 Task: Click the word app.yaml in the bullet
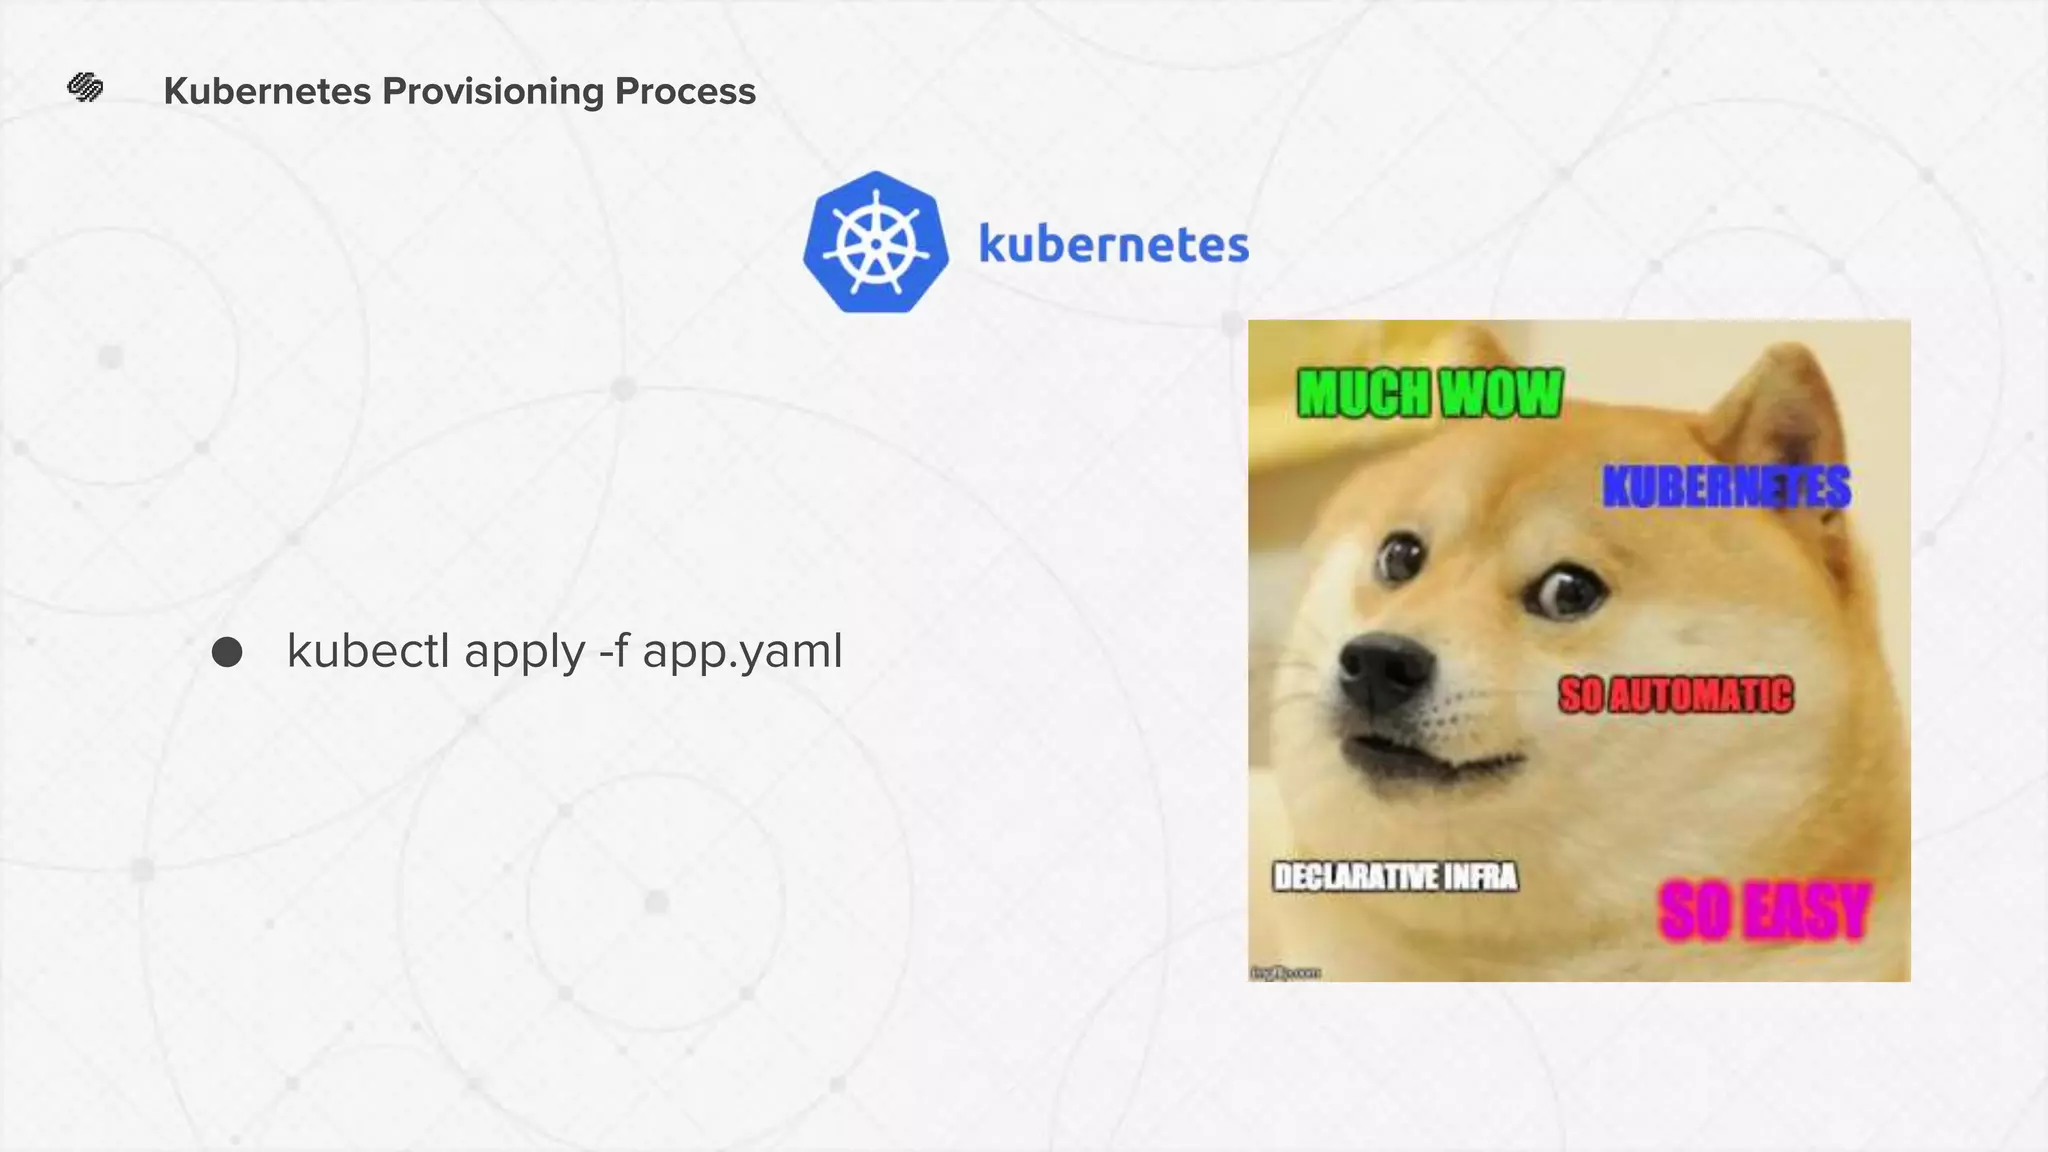click(742, 651)
